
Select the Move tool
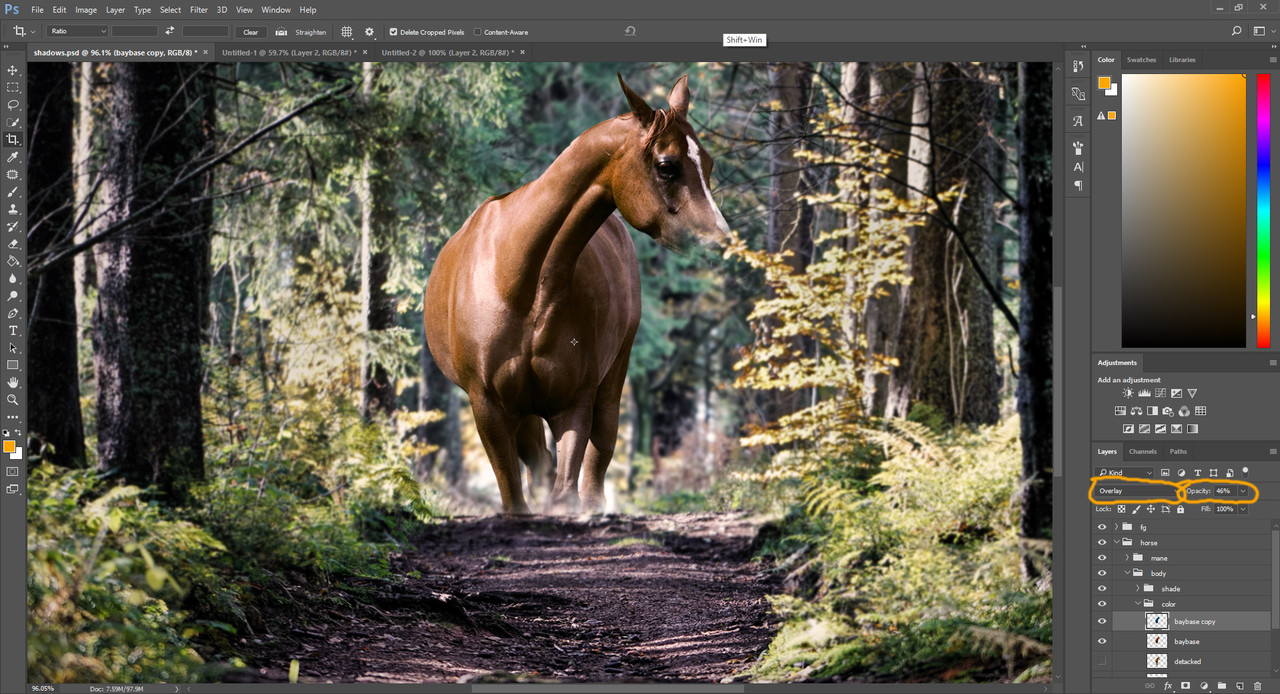point(13,71)
